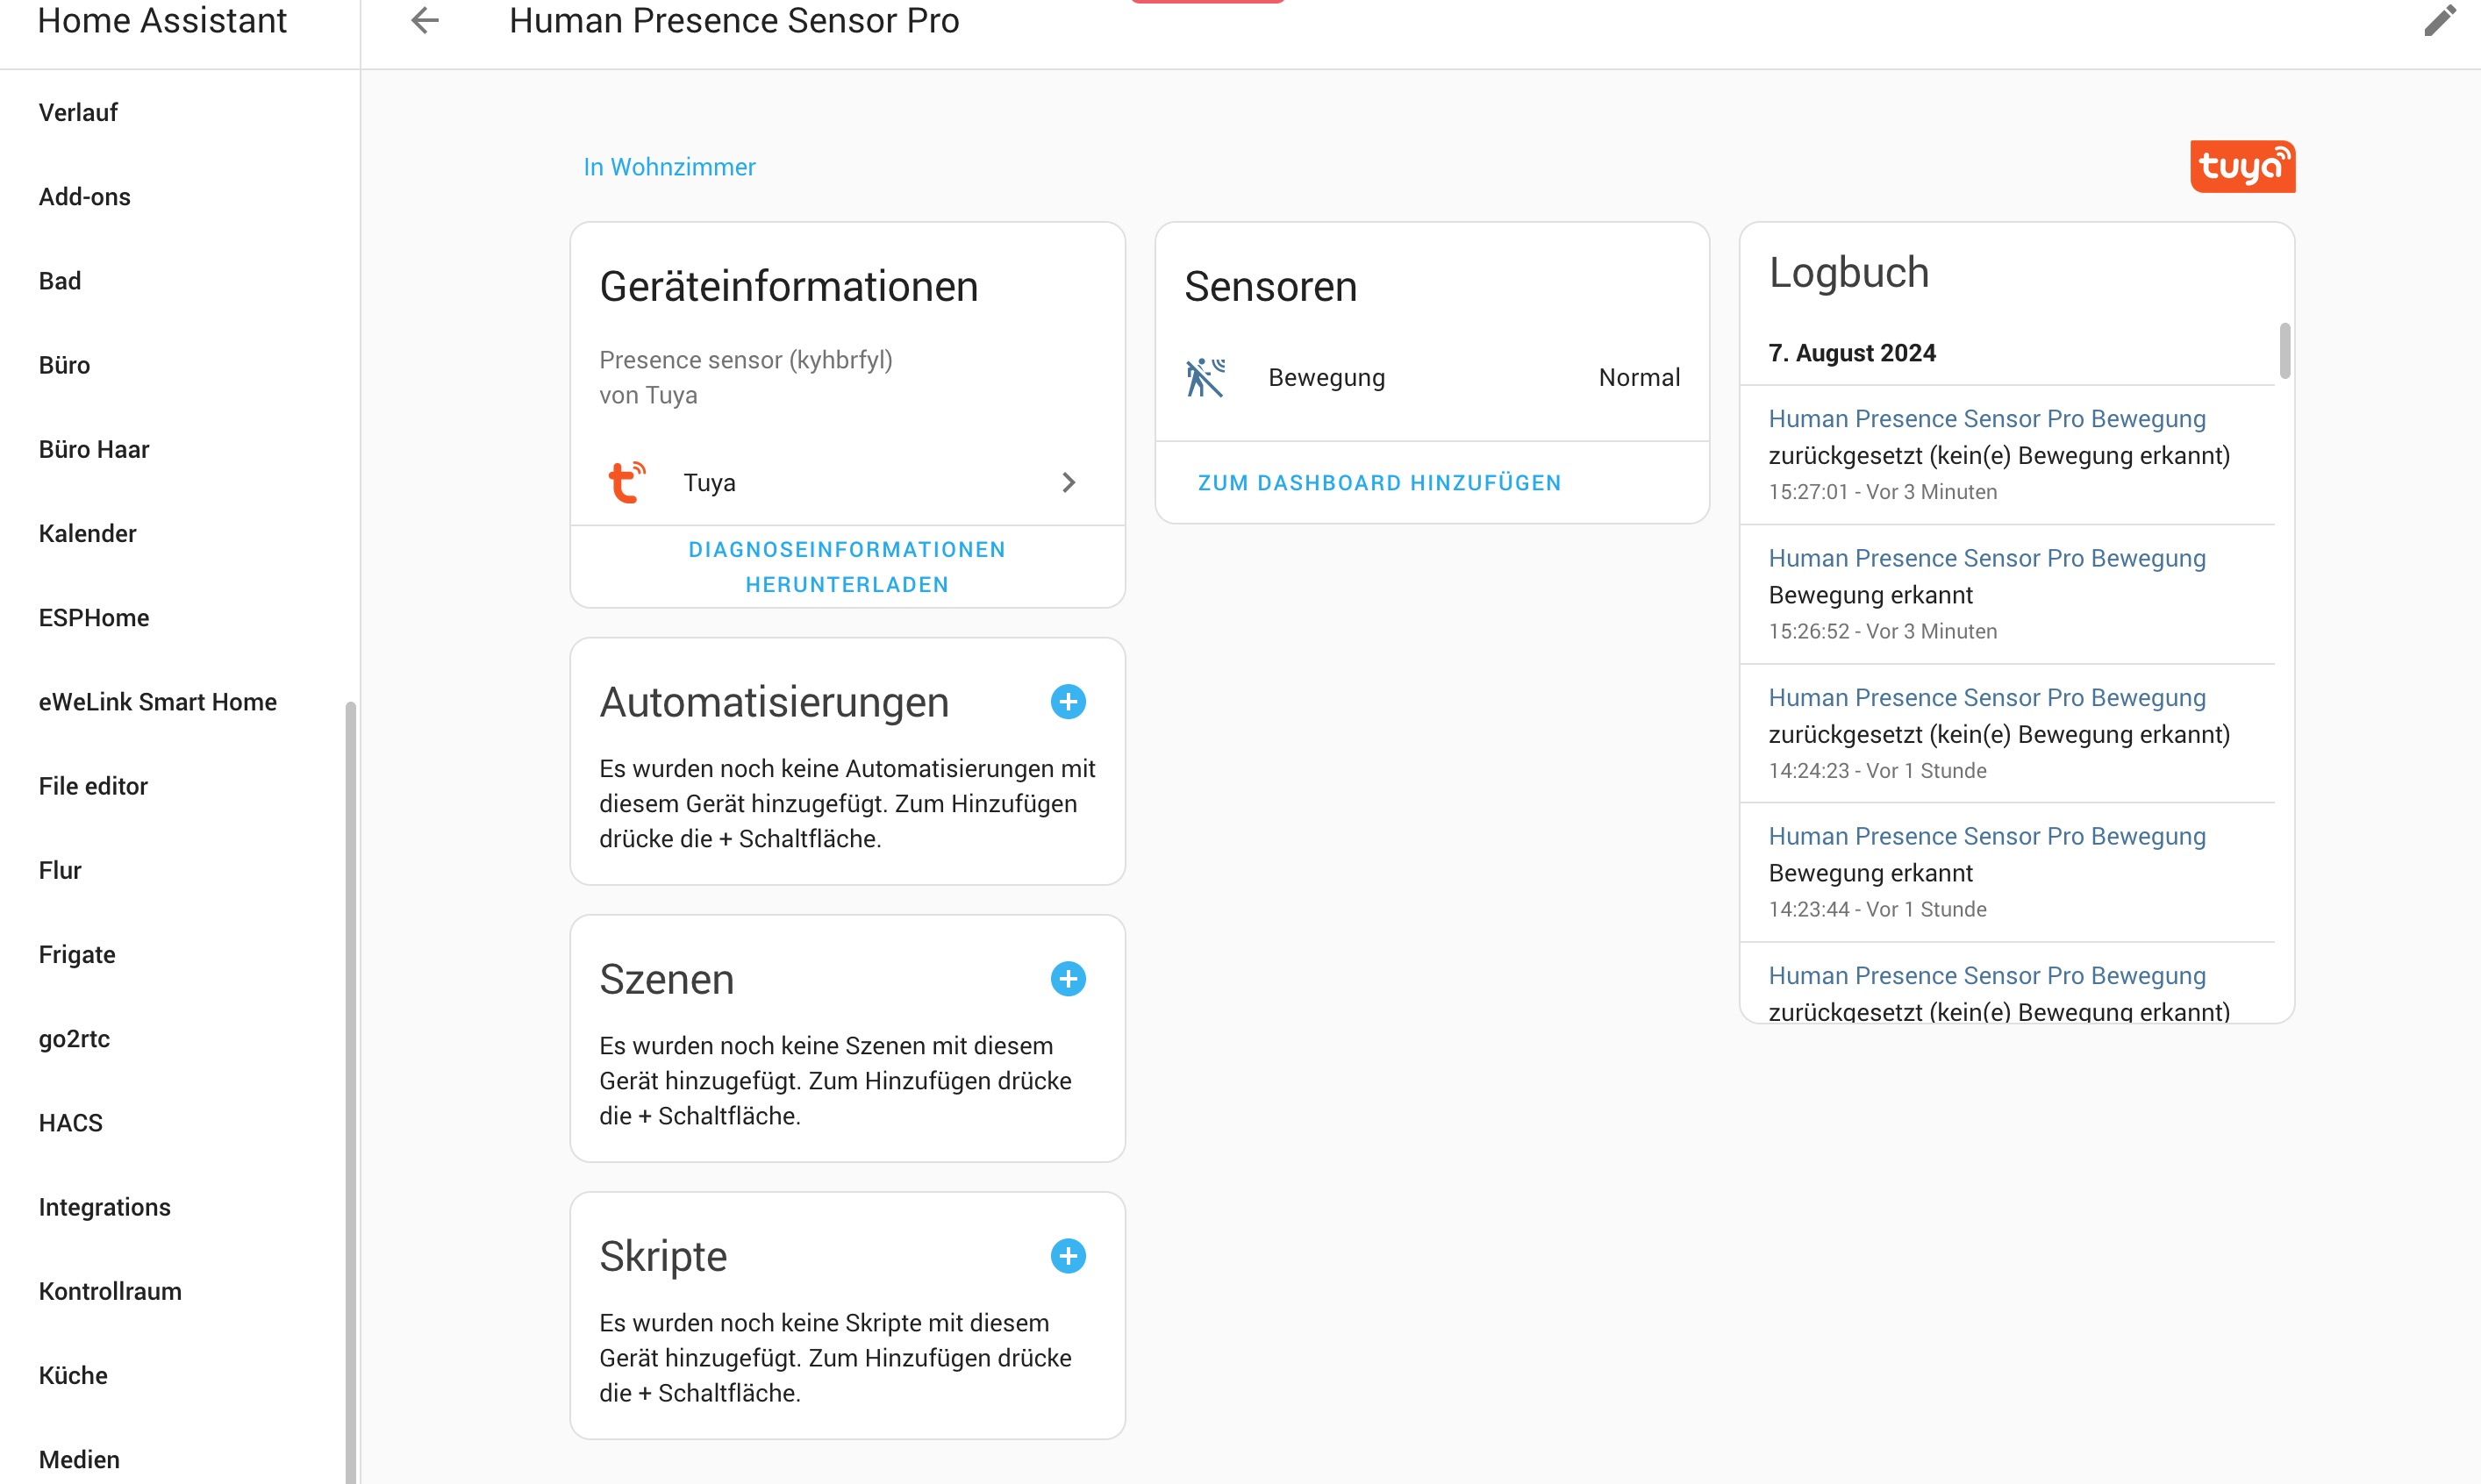This screenshot has height=1484, width=2481.
Task: Open the 15:27:01 logbook entry link
Action: point(1986,419)
